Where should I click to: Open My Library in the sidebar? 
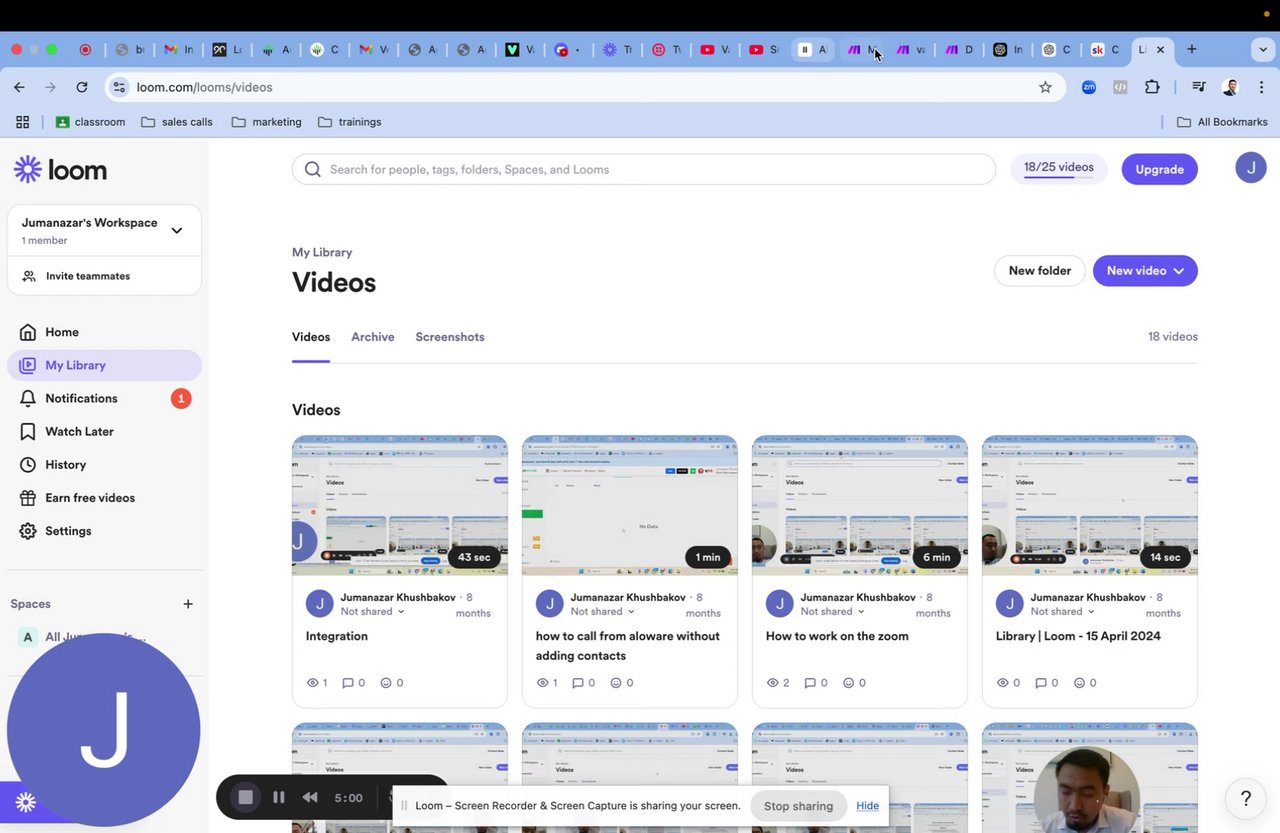(x=104, y=365)
